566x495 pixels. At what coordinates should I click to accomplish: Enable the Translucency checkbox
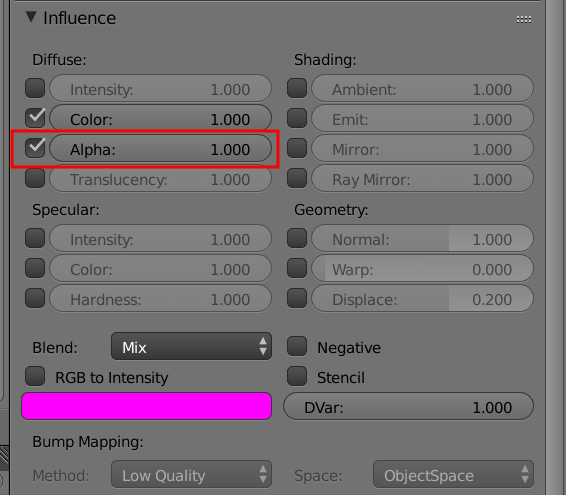click(35, 178)
